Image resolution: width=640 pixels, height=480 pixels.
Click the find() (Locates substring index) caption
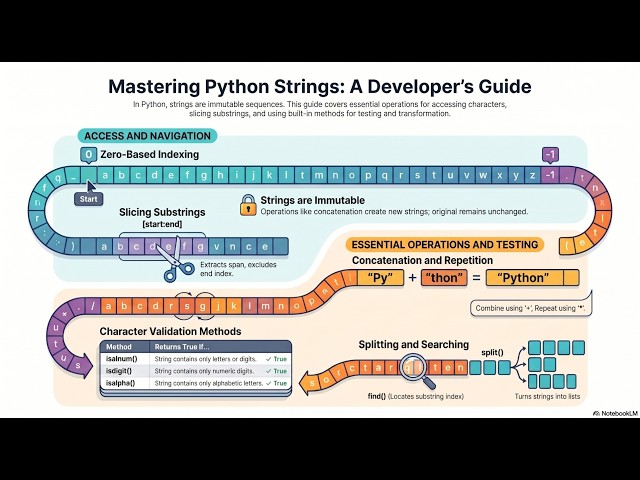tap(416, 396)
